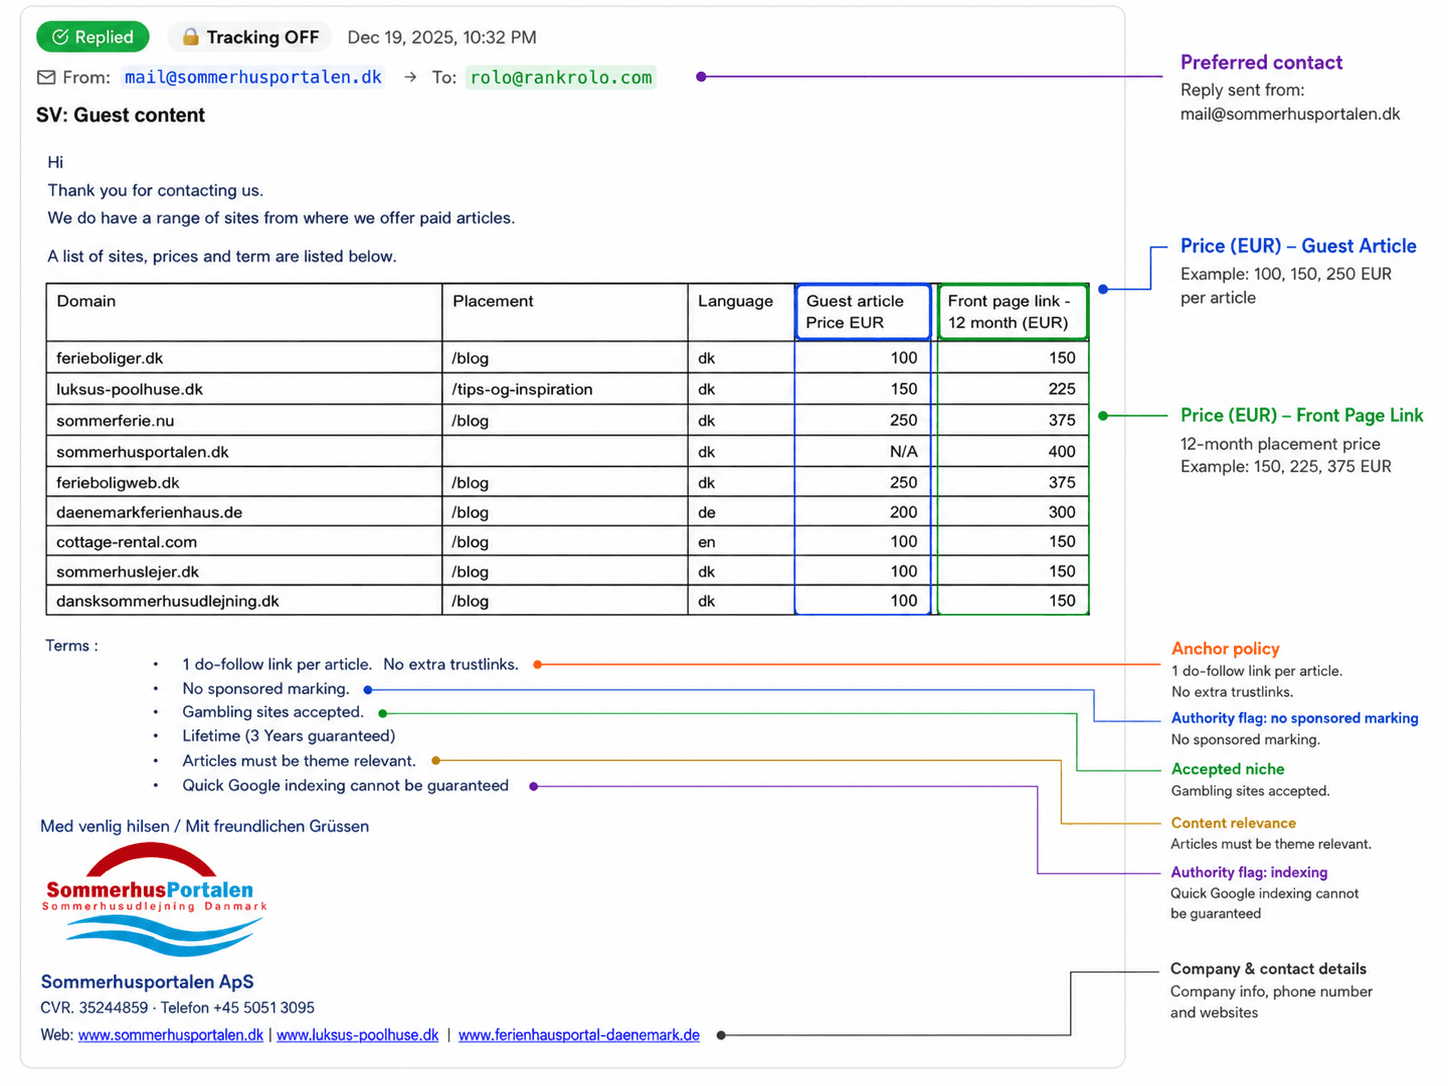This screenshot has height=1086, width=1448.
Task: Click the 'en' language cell
Action: click(741, 541)
